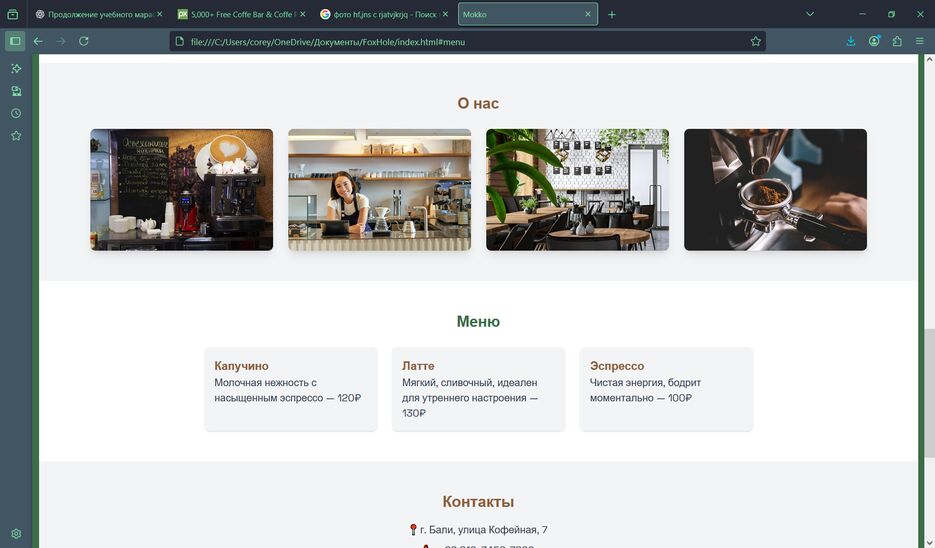This screenshot has height=548, width=935.
Task: Go back to previous page
Action: click(38, 41)
